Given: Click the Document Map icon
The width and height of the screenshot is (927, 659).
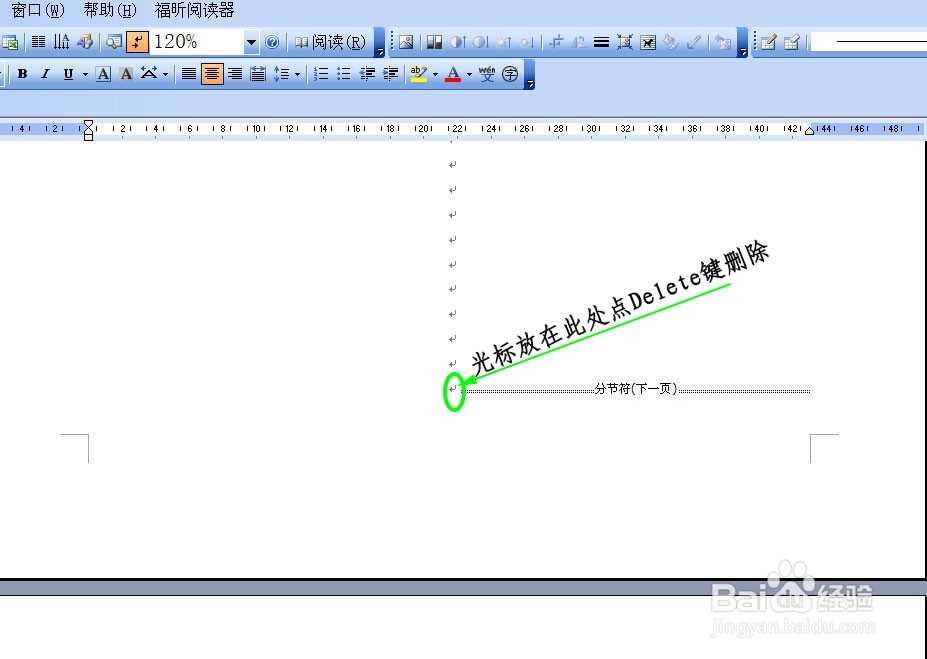Looking at the screenshot, I should pyautogui.click(x=114, y=42).
